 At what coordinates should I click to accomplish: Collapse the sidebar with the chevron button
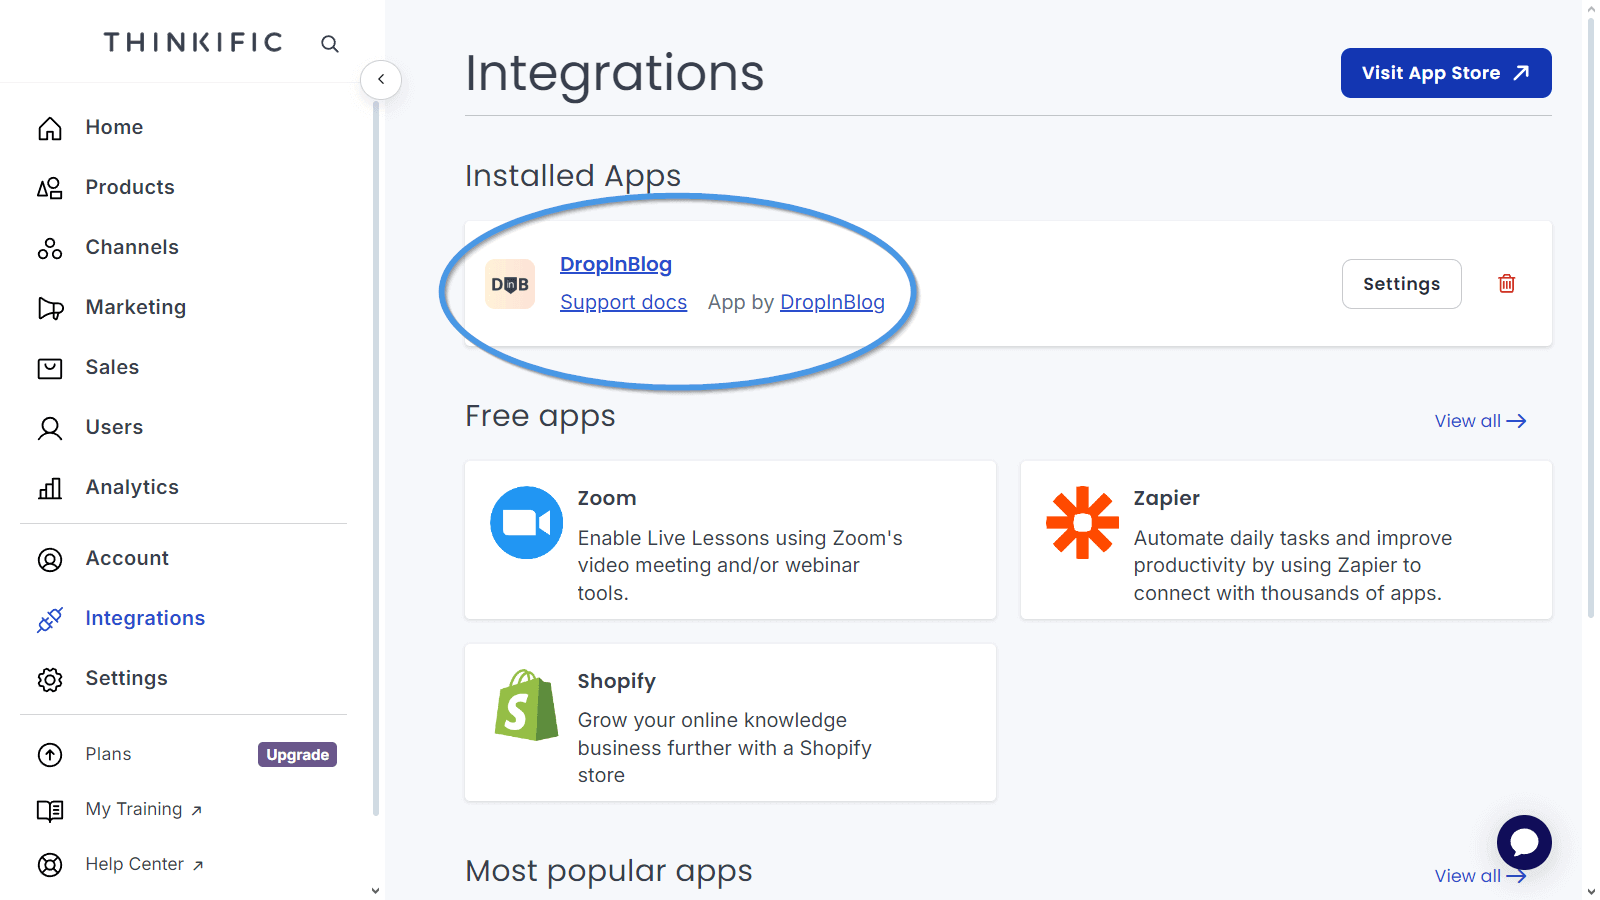click(x=381, y=79)
